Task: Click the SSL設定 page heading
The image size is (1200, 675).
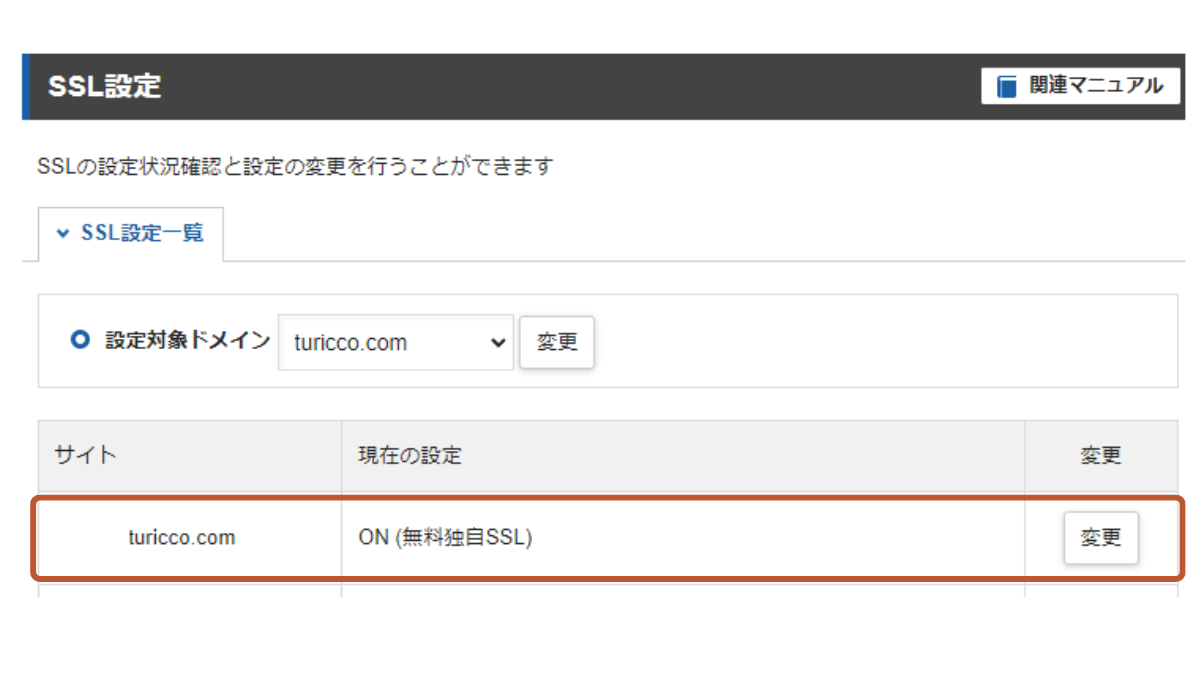Action: (x=104, y=86)
